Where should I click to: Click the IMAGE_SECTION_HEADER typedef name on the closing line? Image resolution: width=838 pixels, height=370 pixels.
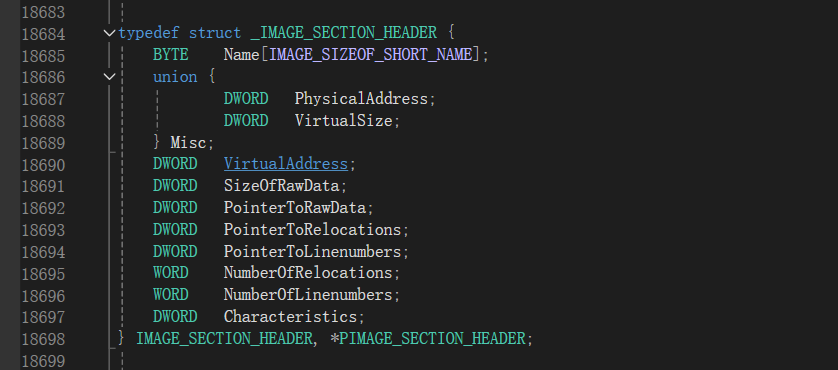click(224, 338)
